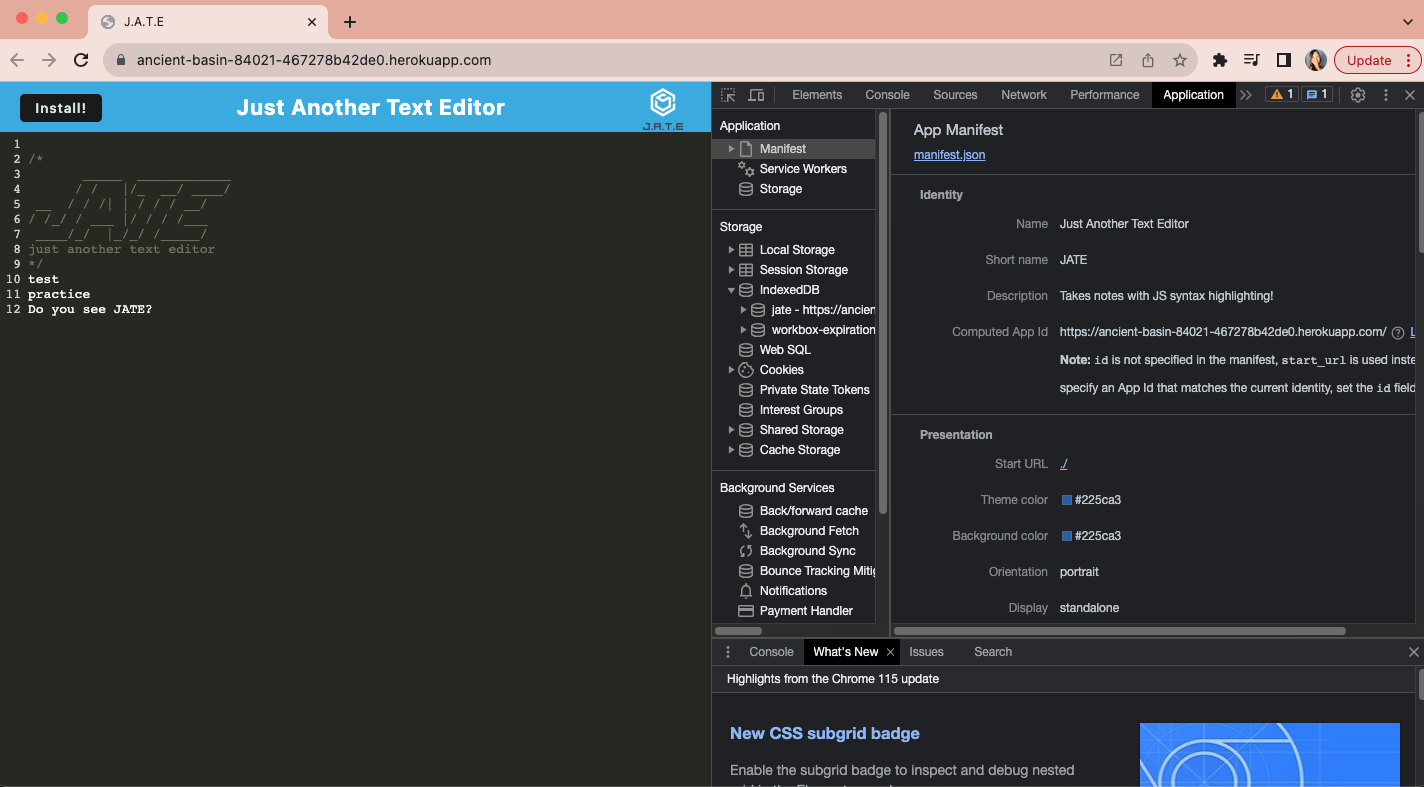Click the Computed App Id help icon
1424x787 pixels.
[1398, 332]
